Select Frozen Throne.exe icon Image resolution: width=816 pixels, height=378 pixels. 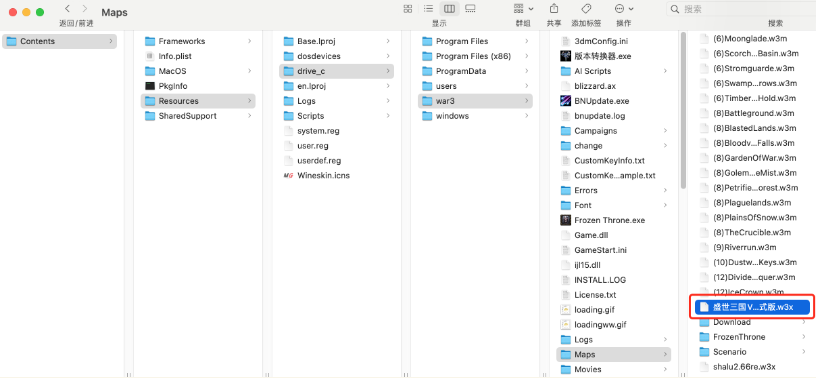pos(566,220)
